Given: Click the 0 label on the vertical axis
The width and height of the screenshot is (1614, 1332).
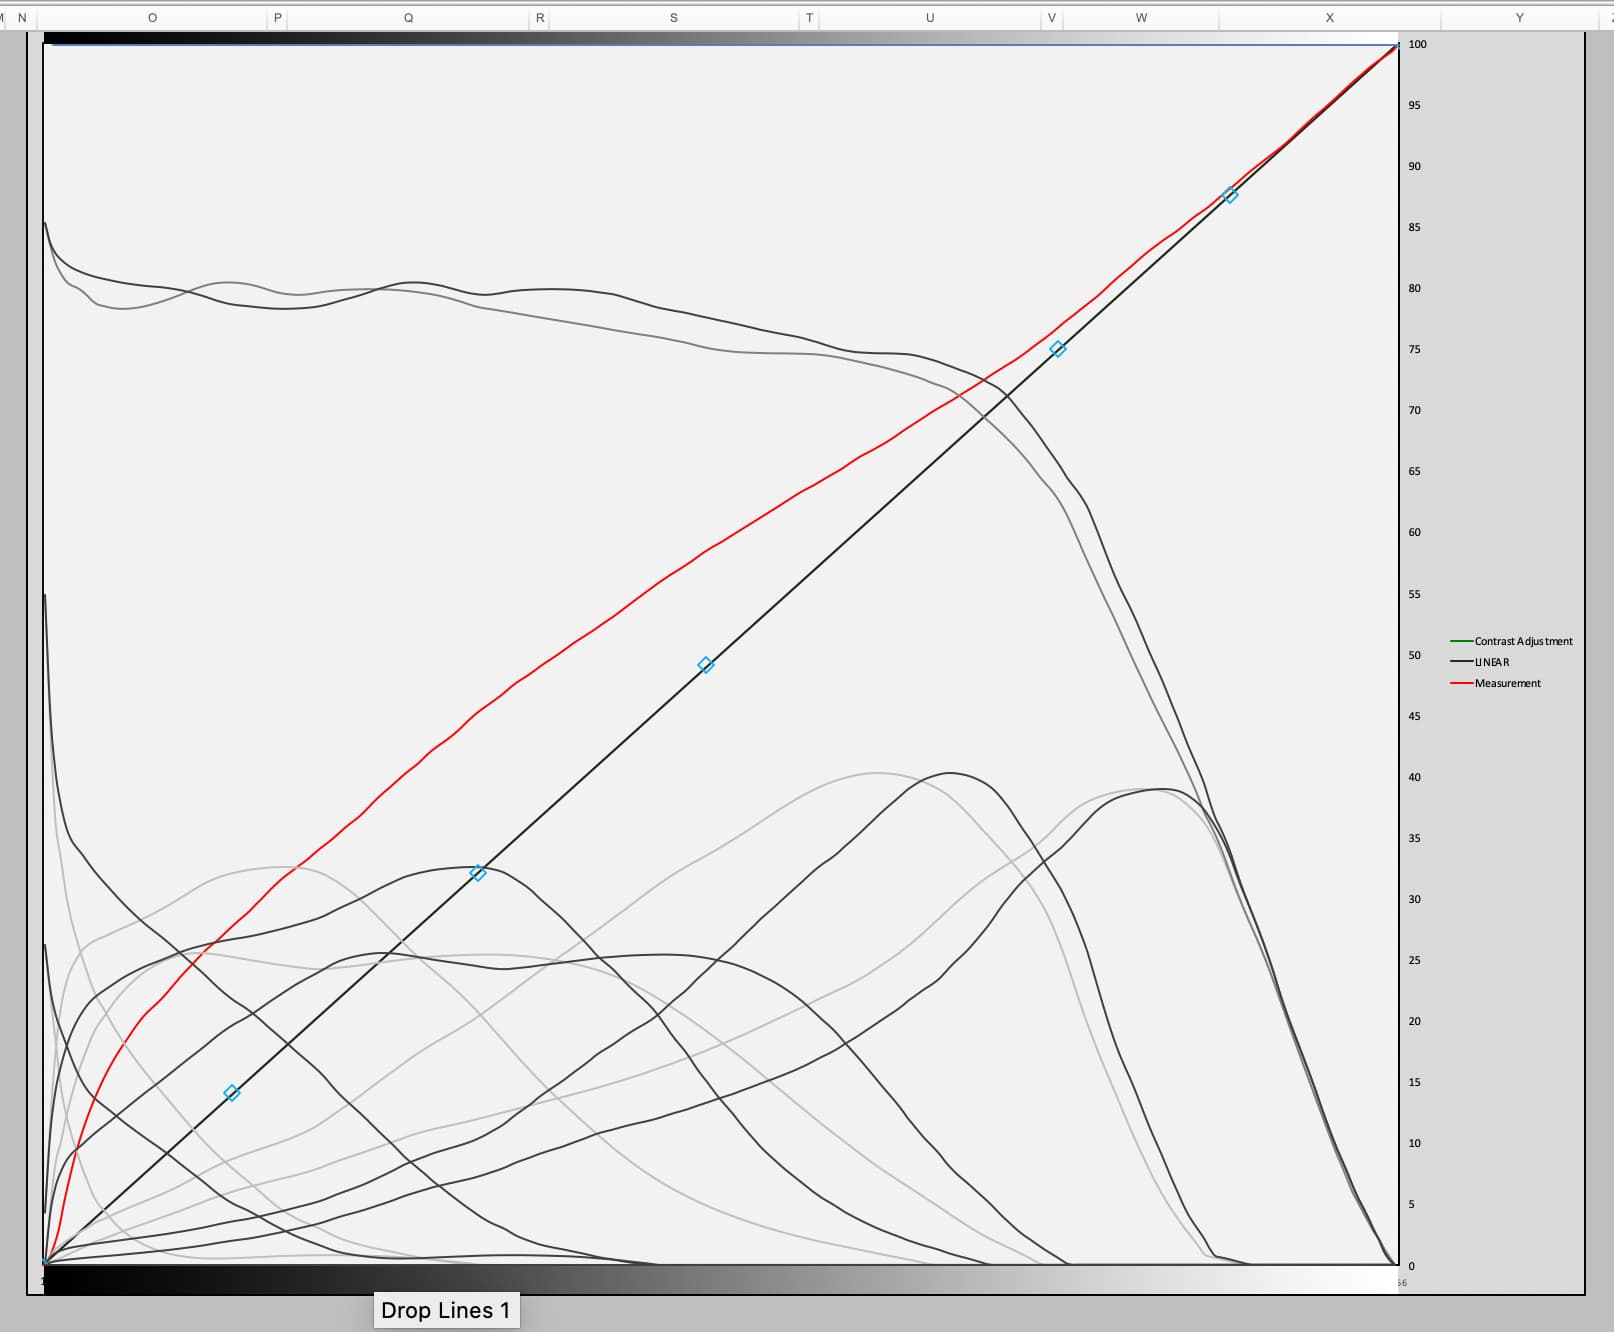Looking at the screenshot, I should 1412,1266.
